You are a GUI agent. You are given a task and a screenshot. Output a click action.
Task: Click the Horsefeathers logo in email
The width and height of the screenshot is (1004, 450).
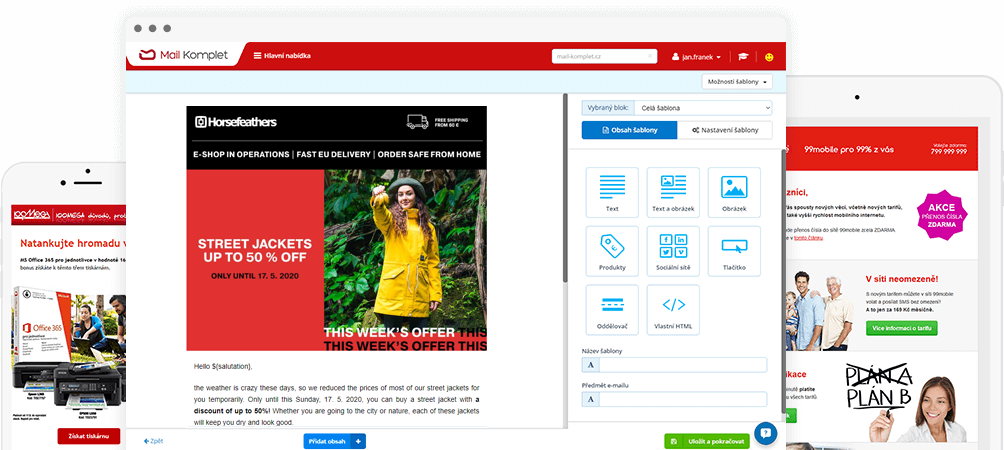(x=236, y=122)
